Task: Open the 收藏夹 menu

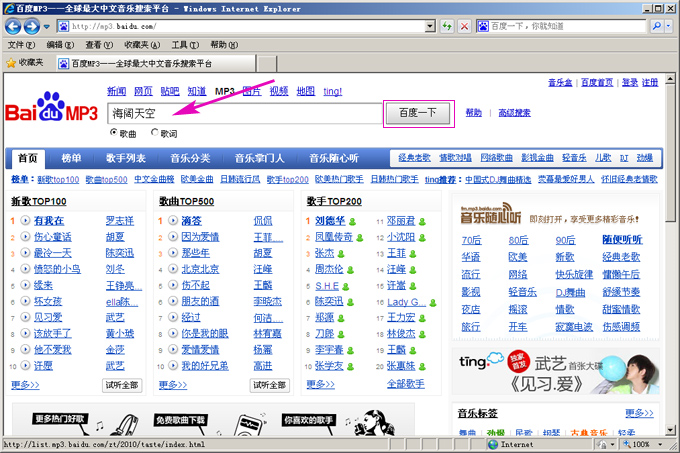Action: [x=142, y=45]
